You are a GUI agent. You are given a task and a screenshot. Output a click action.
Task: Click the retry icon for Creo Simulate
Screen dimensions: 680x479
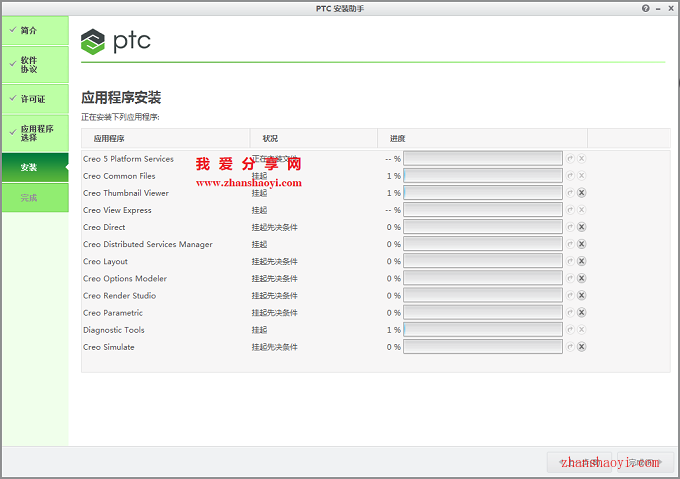click(x=570, y=347)
